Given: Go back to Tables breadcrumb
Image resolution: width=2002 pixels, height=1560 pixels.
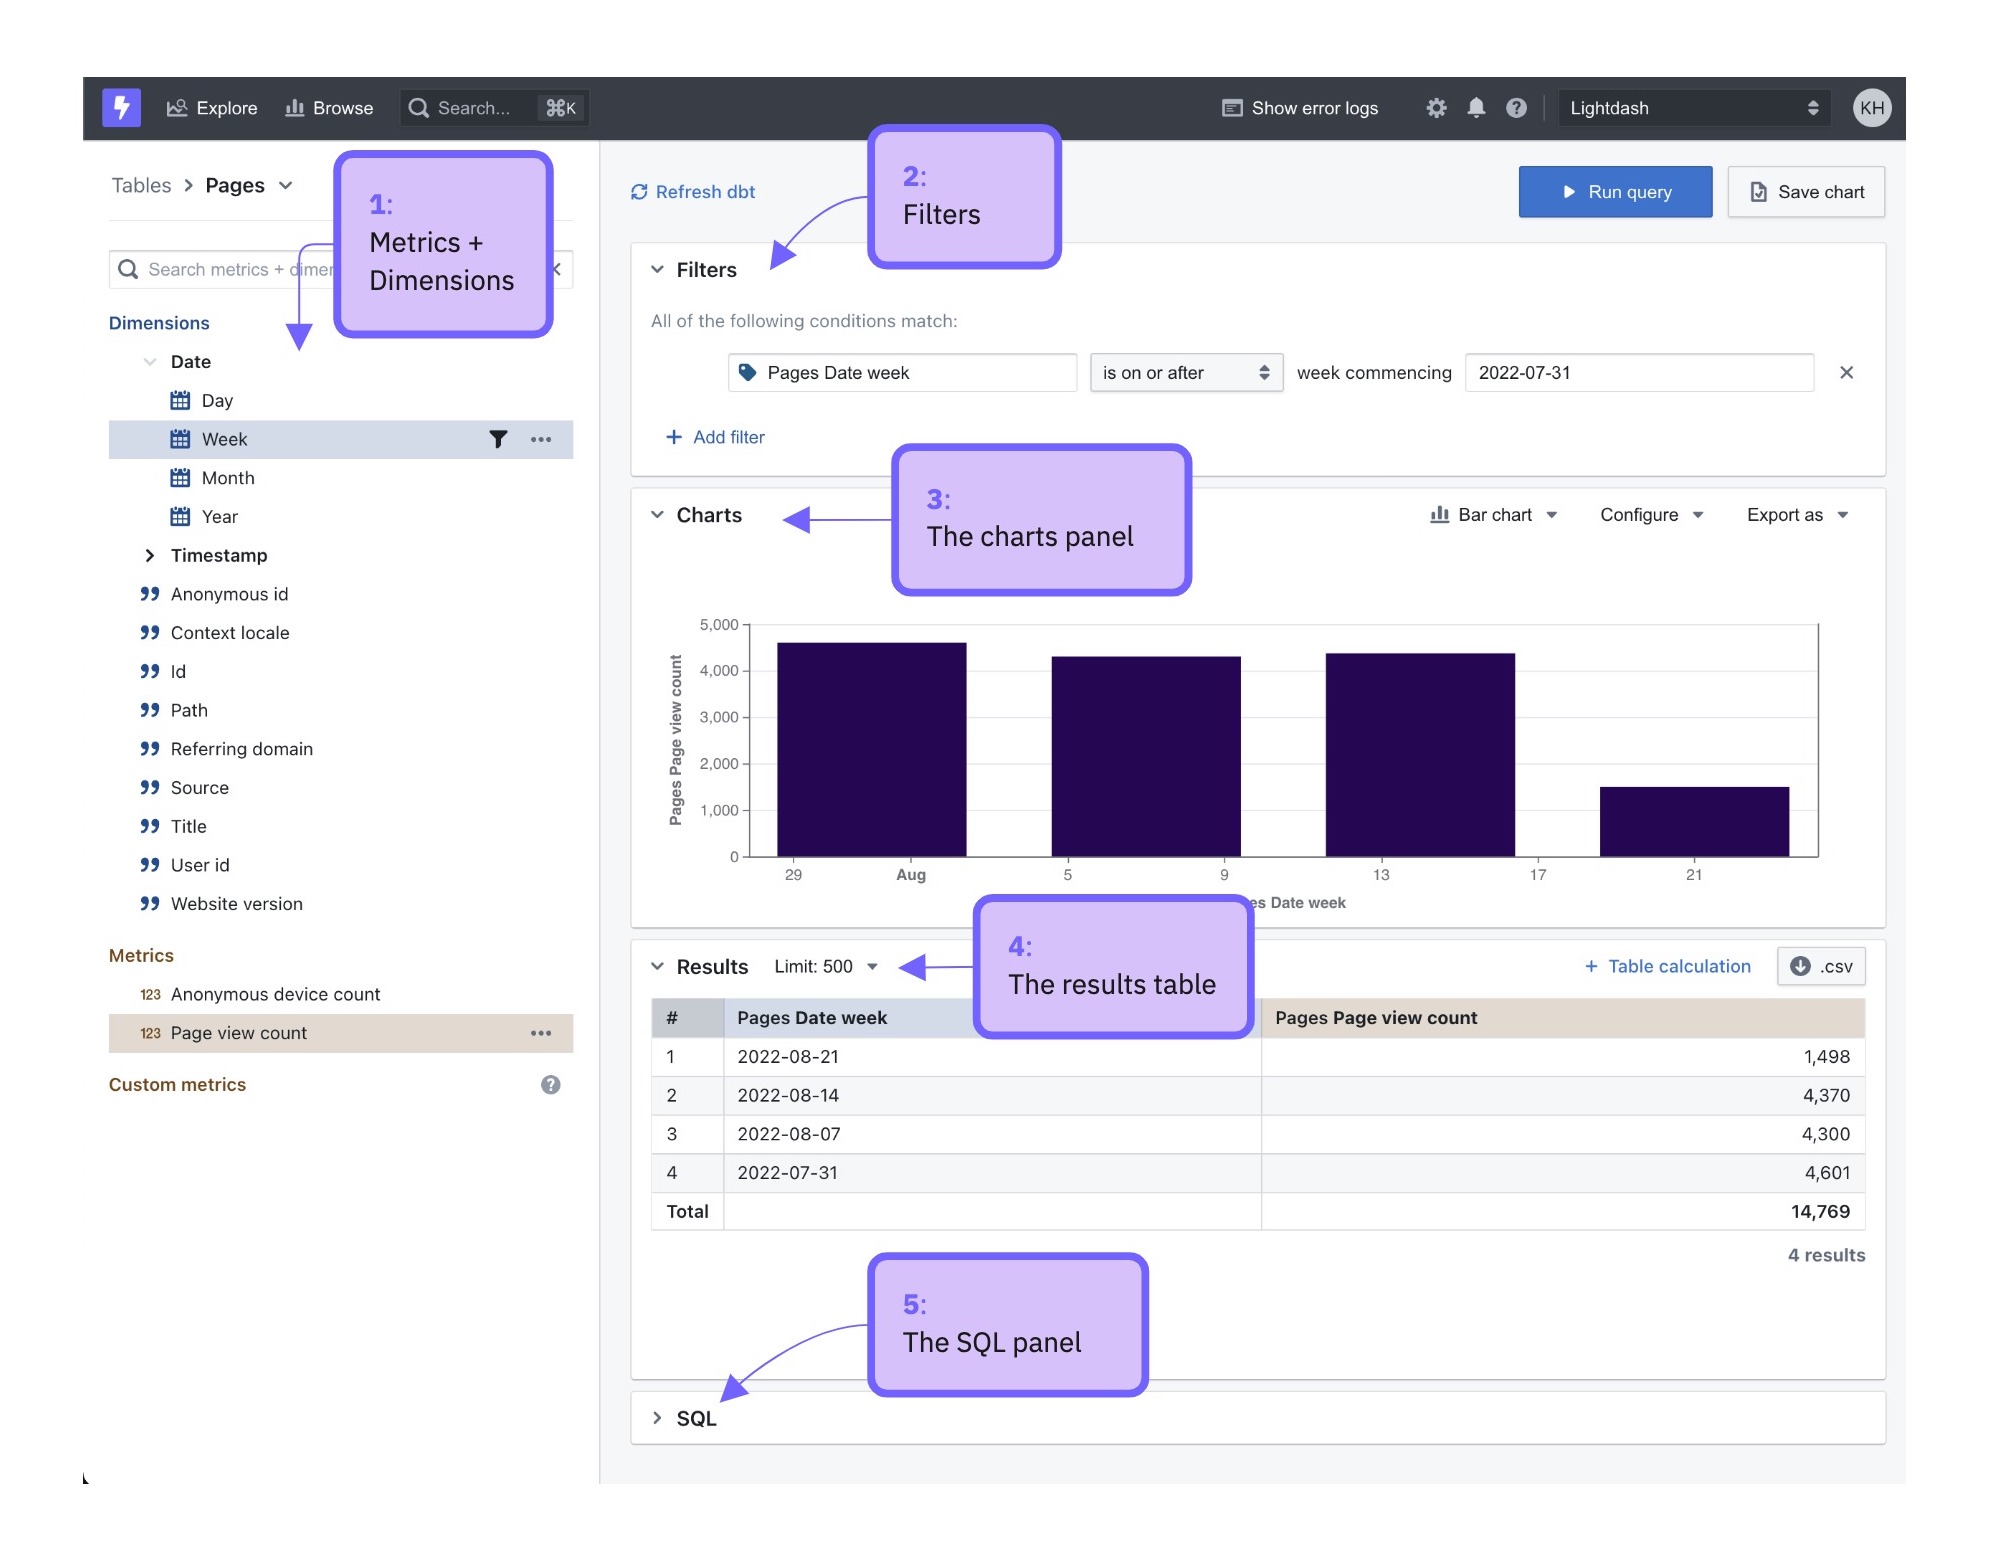Looking at the screenshot, I should click(x=141, y=185).
